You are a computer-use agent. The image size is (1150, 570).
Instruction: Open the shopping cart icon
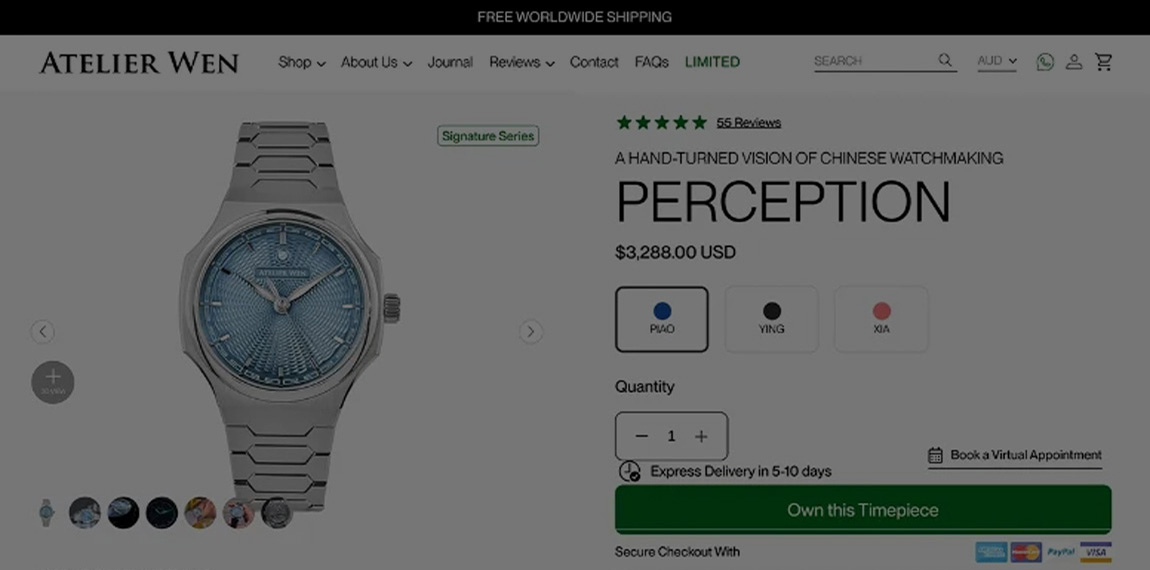coord(1103,62)
